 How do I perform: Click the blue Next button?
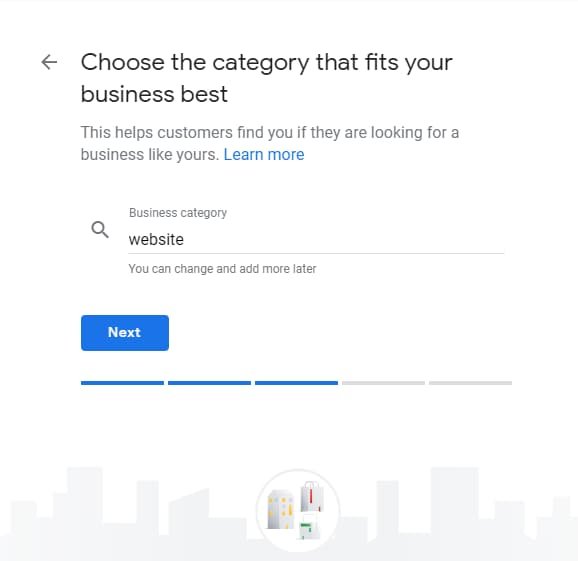coord(125,333)
